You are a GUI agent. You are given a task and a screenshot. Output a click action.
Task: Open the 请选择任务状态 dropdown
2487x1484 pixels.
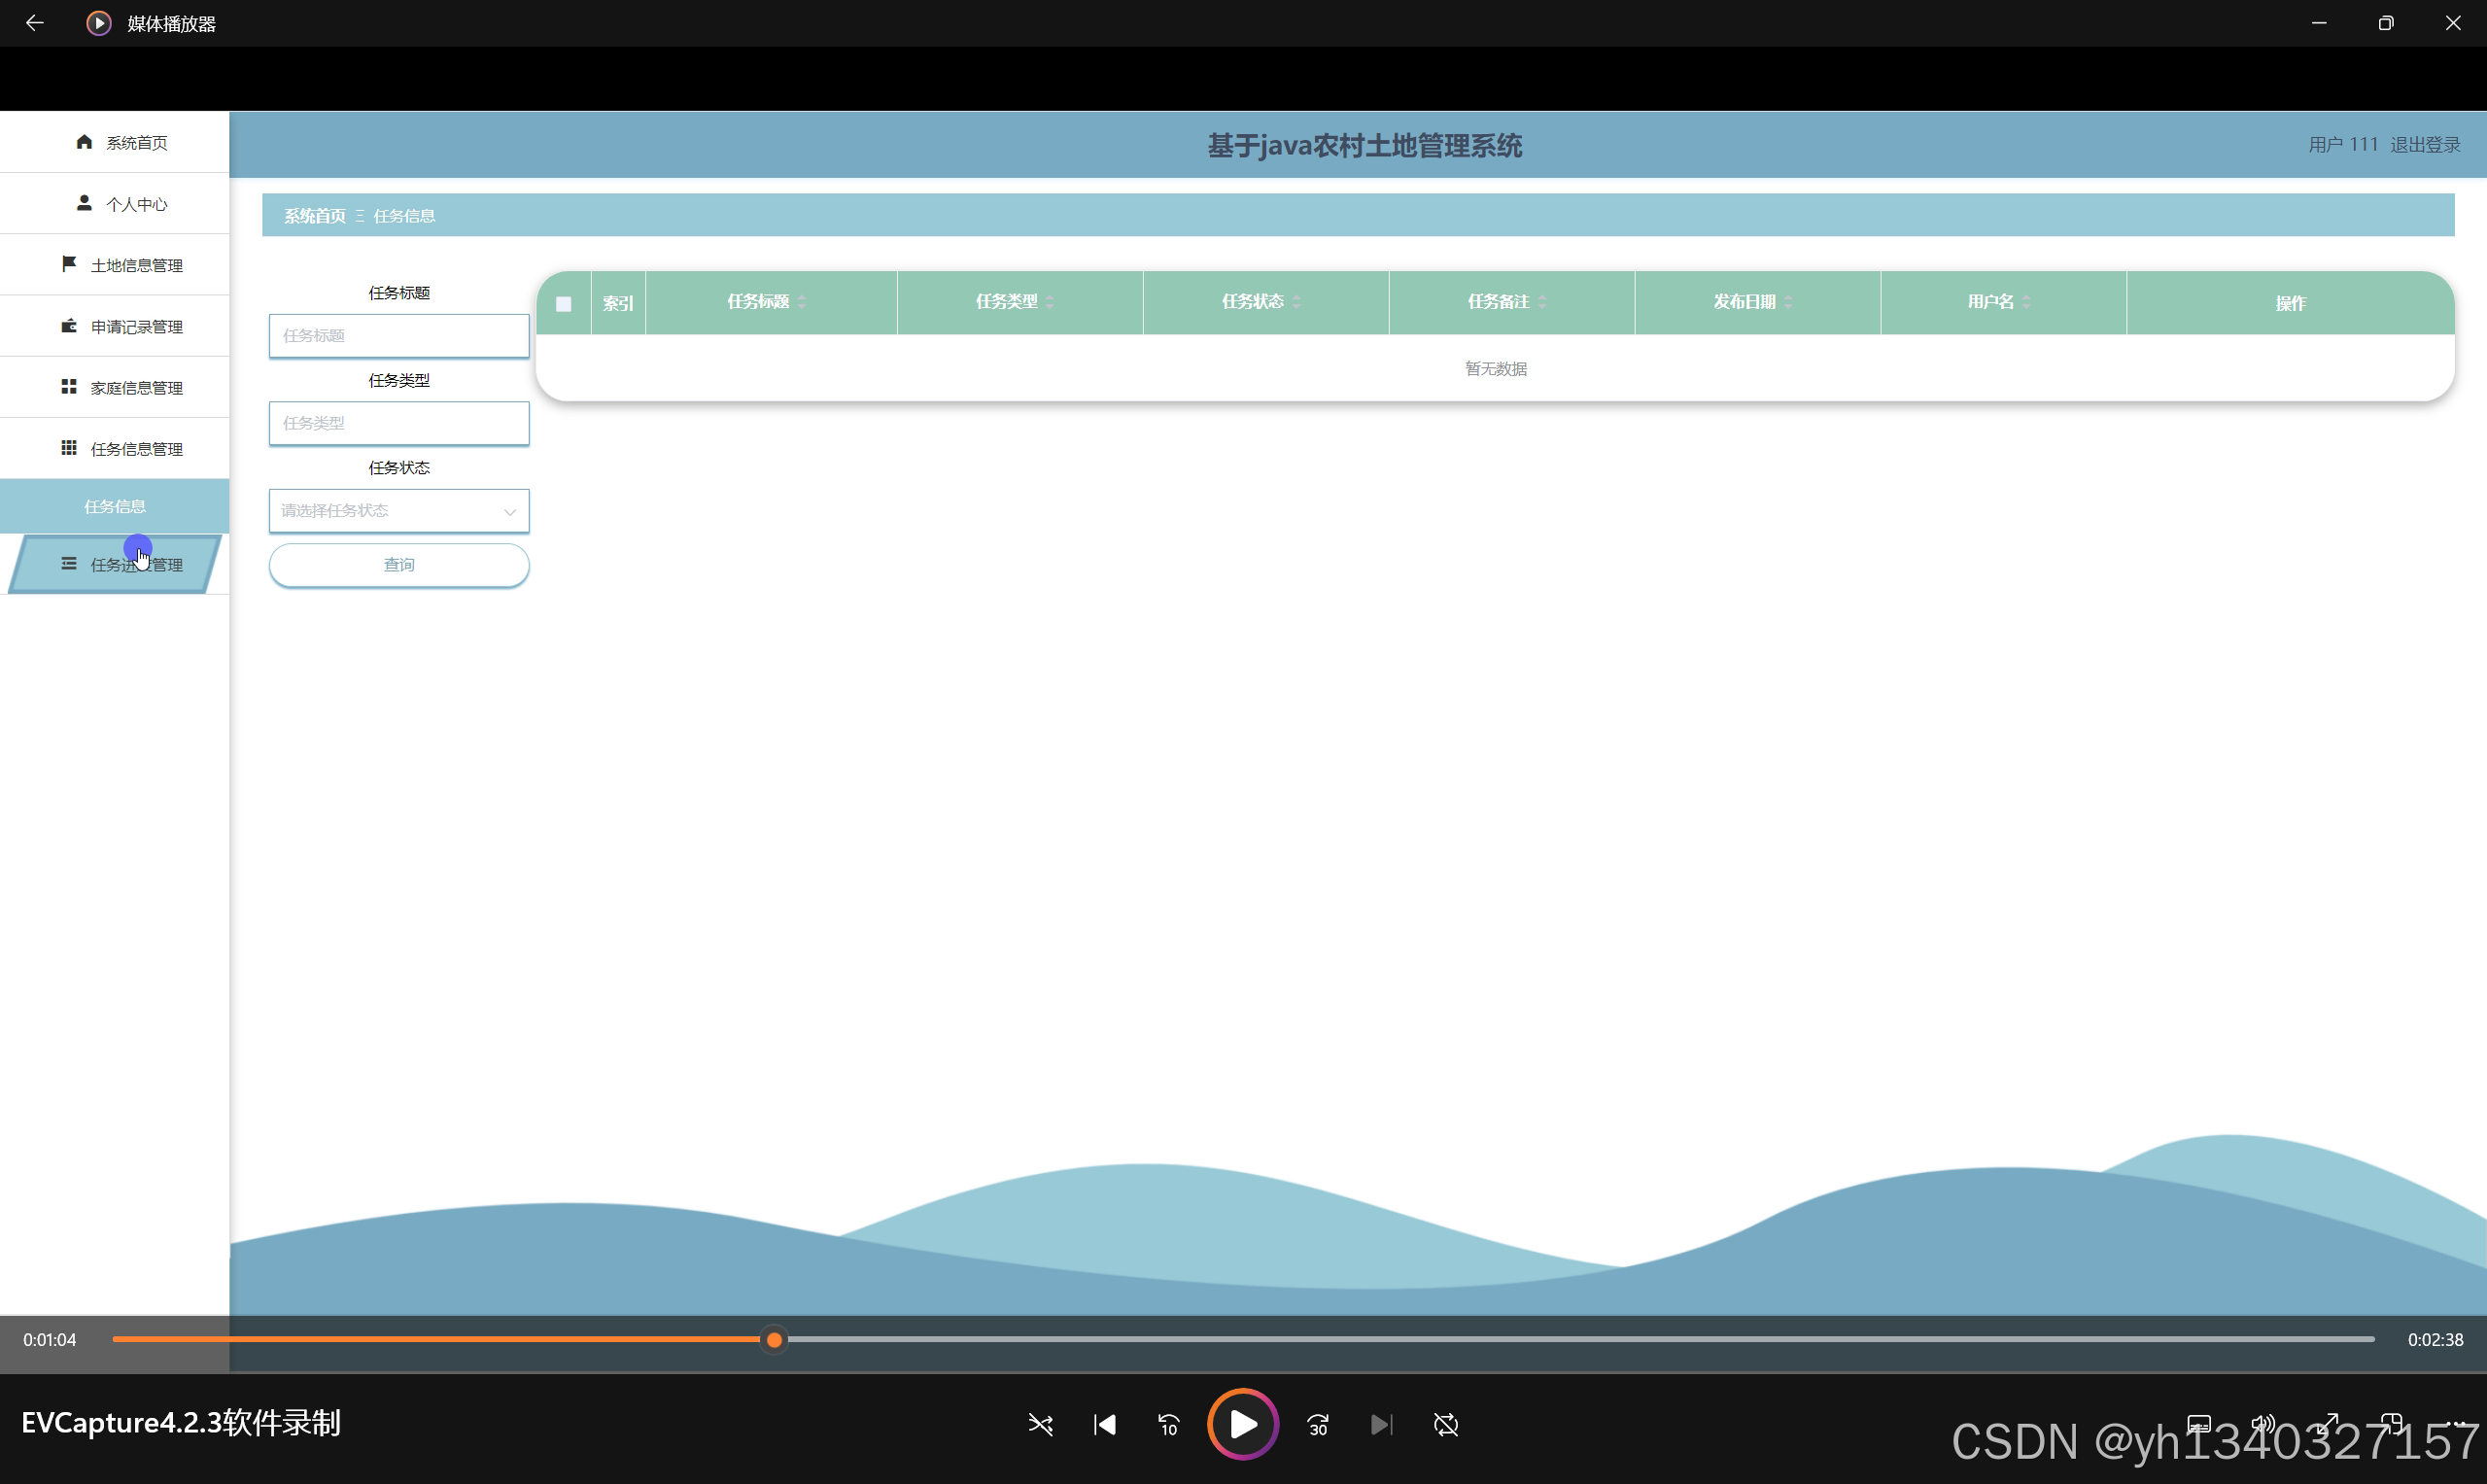click(398, 511)
